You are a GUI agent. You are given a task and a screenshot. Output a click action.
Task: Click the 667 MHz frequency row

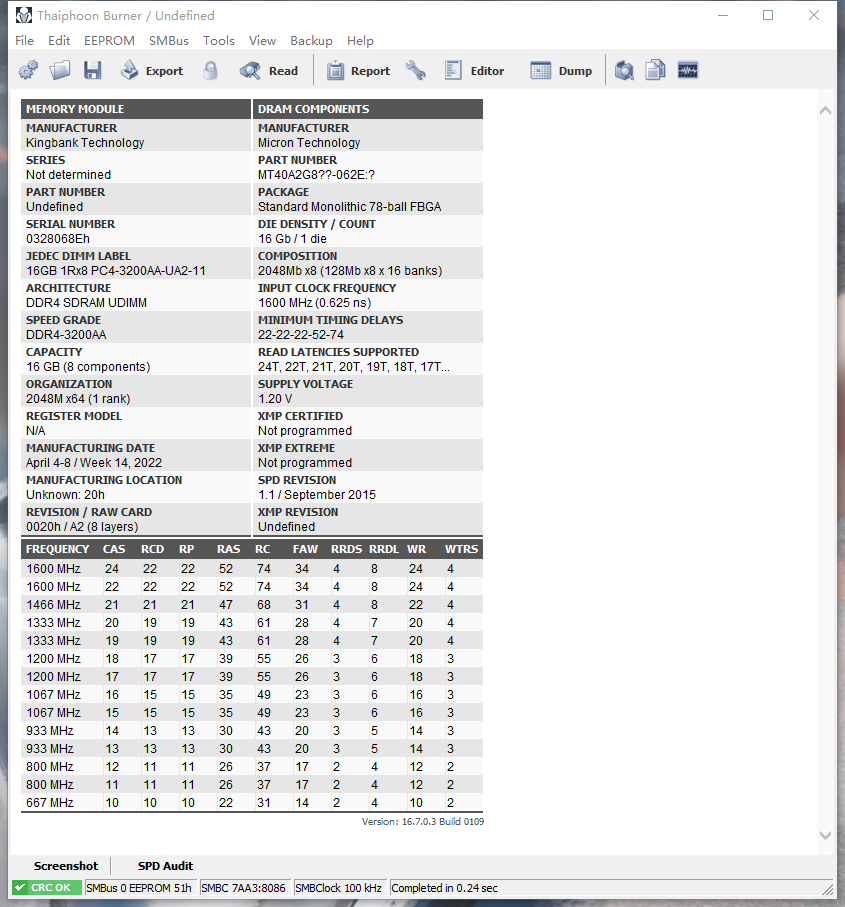[252, 802]
